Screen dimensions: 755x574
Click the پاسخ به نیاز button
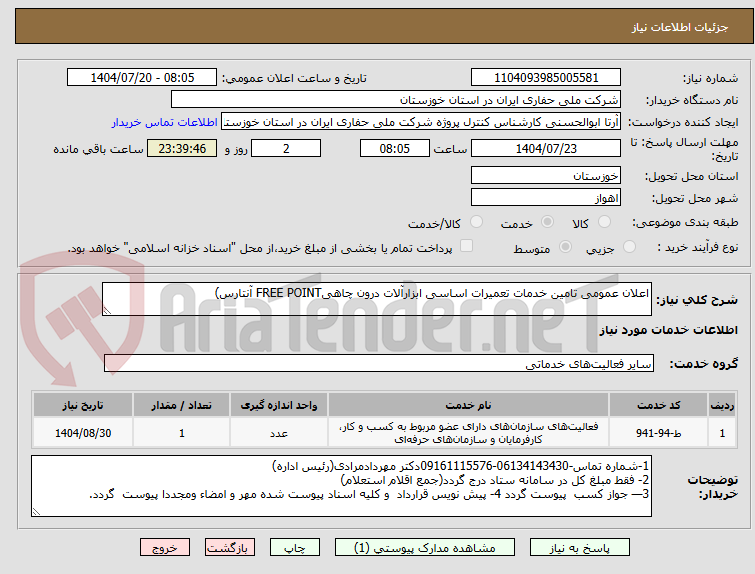coord(580,548)
